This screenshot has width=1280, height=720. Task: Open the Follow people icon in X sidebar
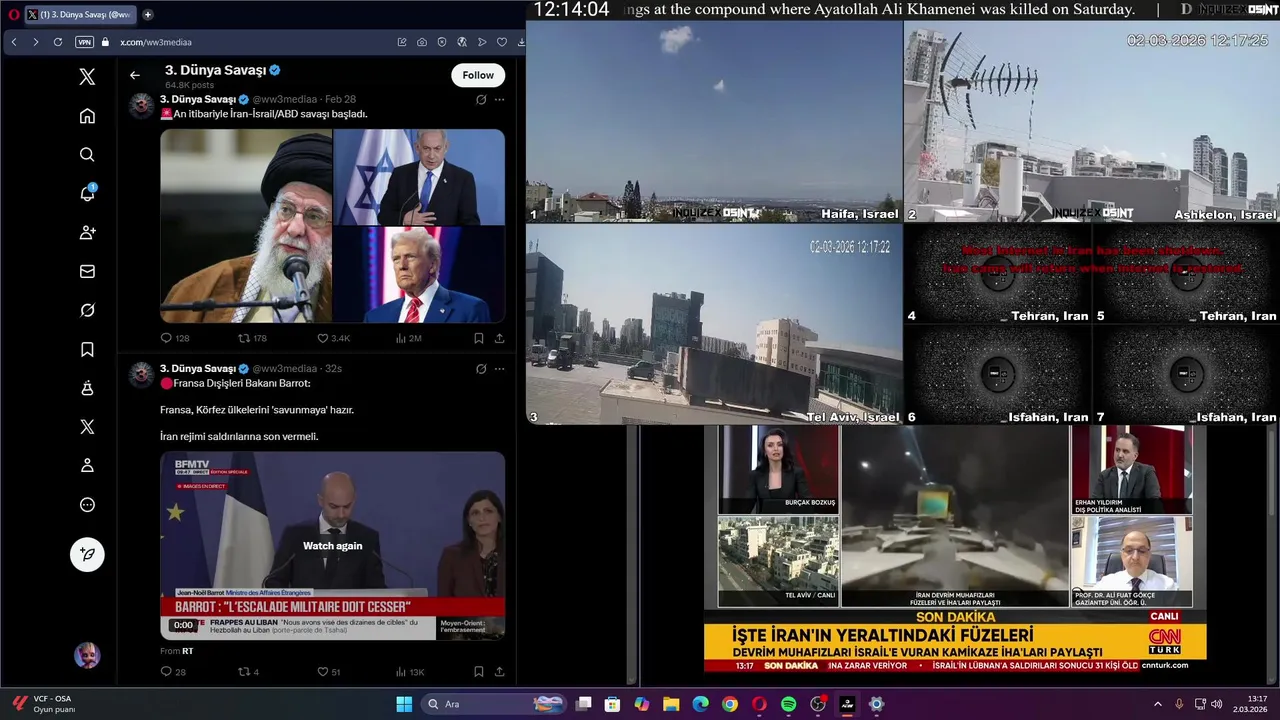[x=87, y=232]
